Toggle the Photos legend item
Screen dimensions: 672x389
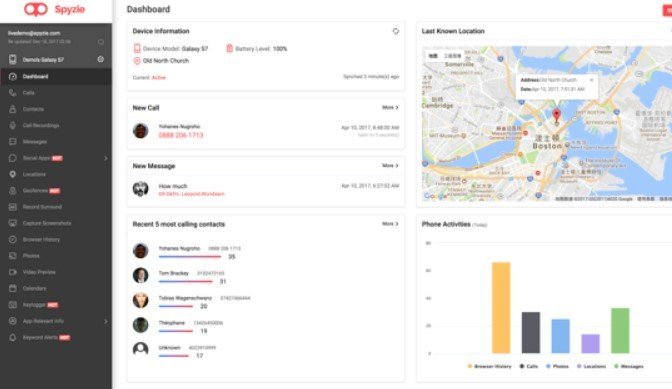(x=557, y=366)
